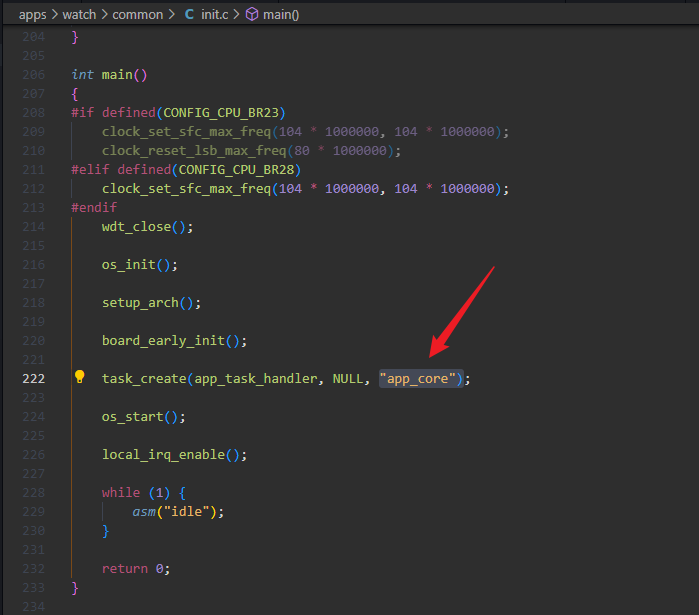
Task: Open the 'apps' breadcrumb segment
Action: pos(33,15)
